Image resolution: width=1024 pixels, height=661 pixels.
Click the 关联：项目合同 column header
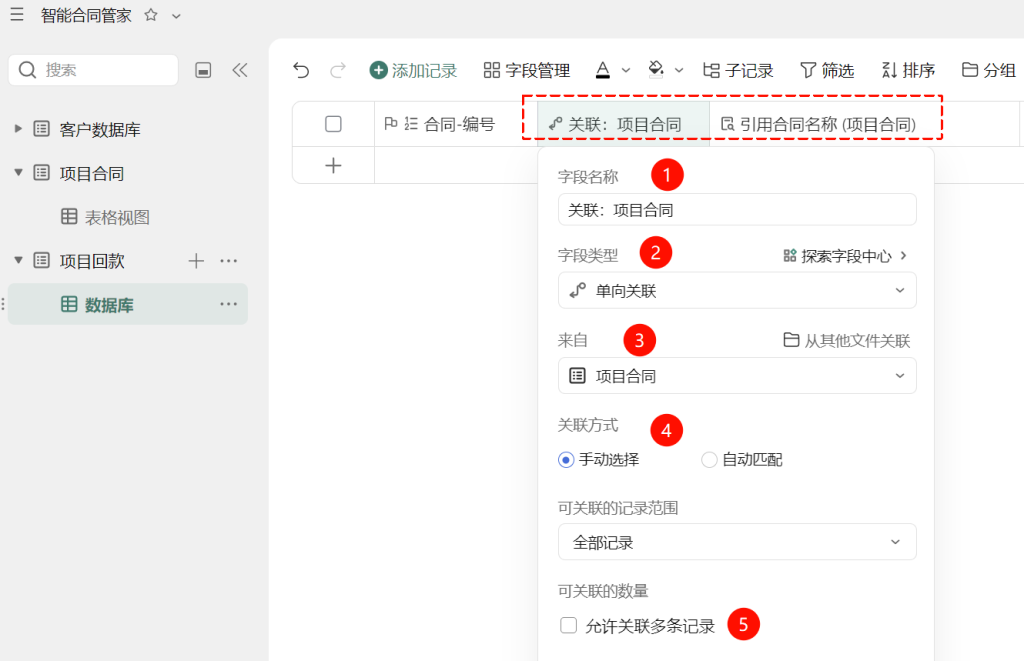point(624,123)
